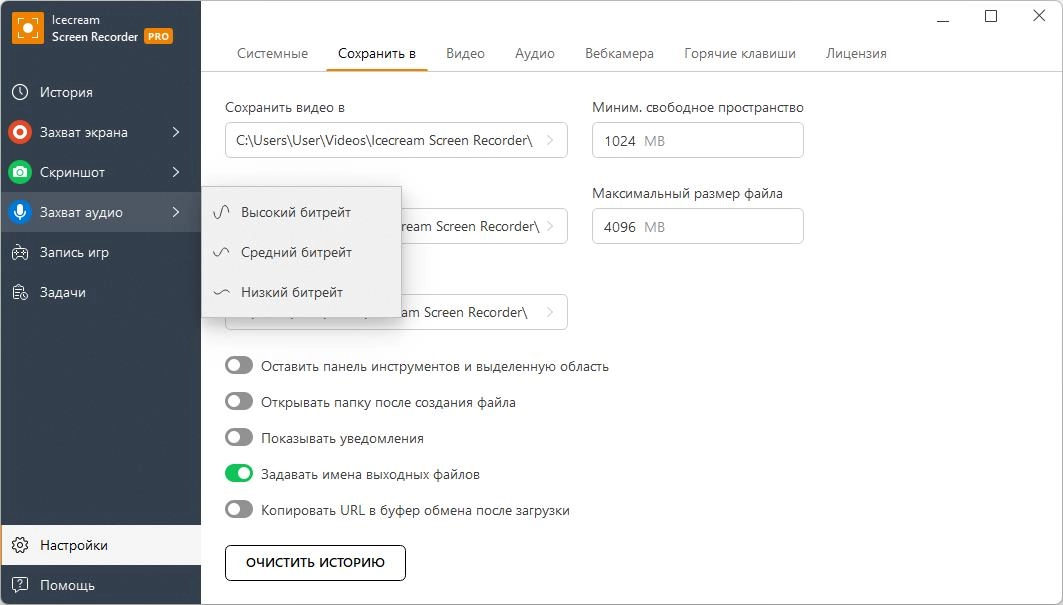
Task: Select 'Высокий битрейт' menu option
Action: (296, 212)
